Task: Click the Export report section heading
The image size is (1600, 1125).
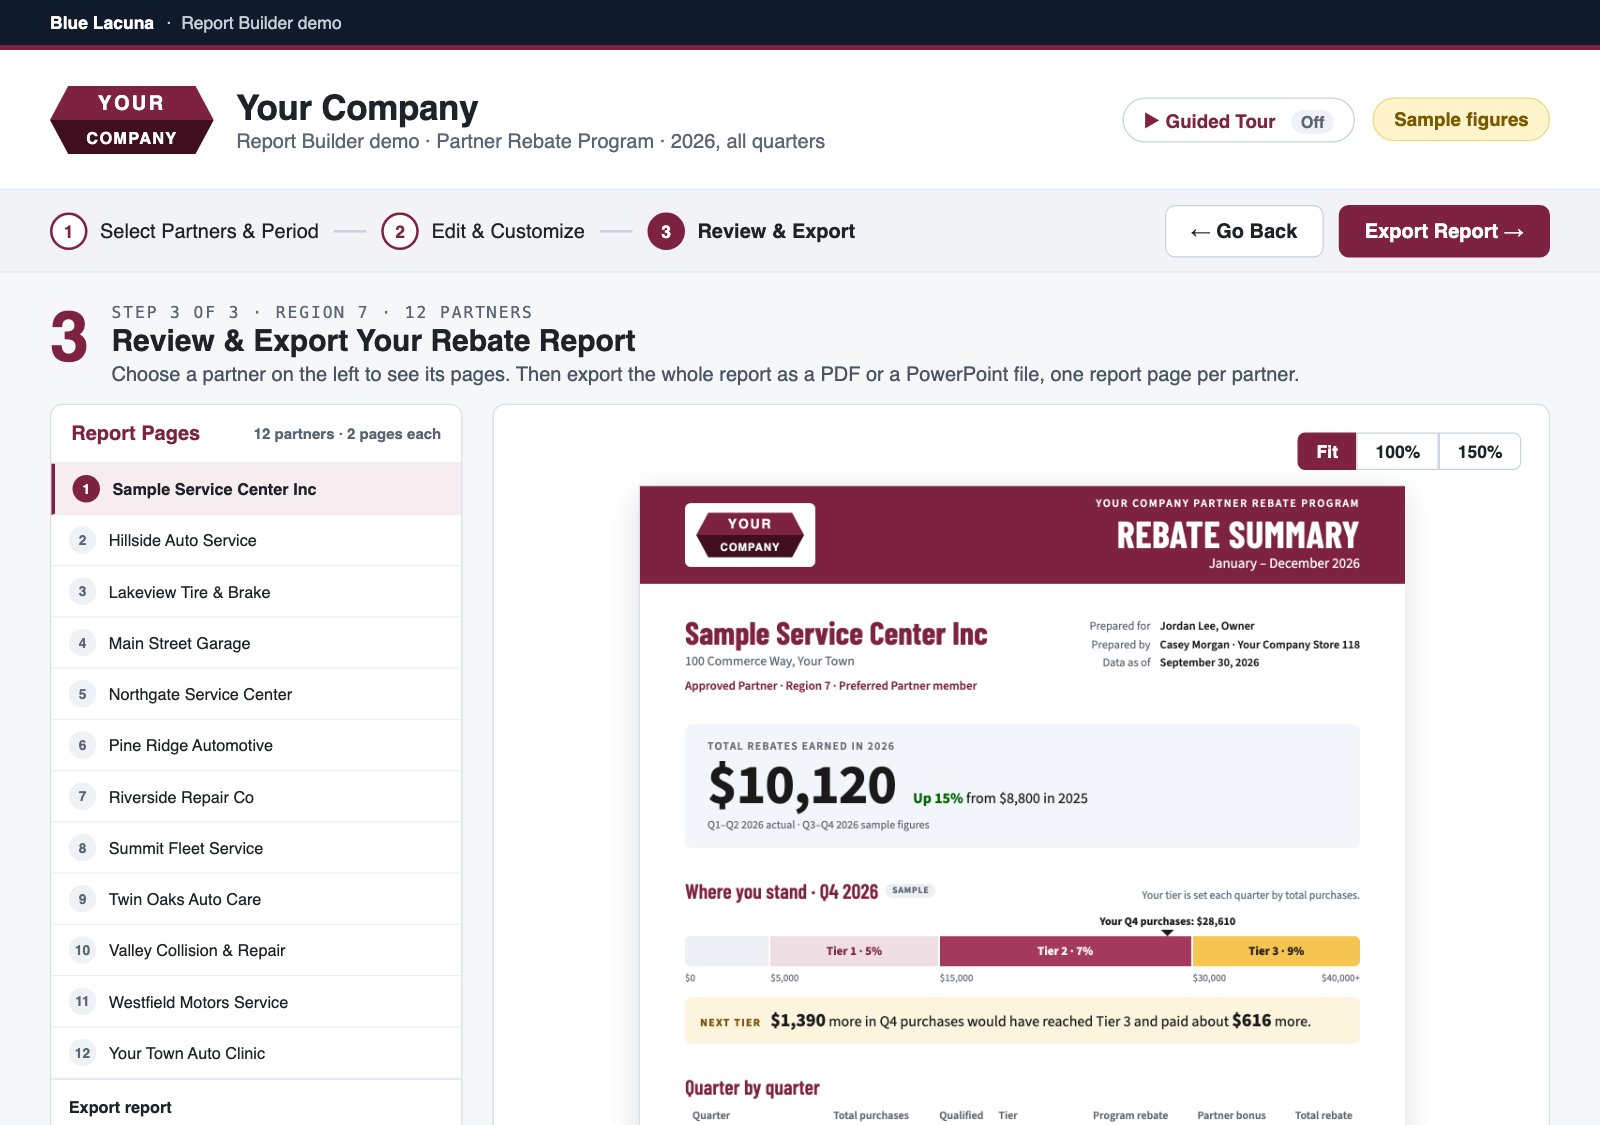Action: (x=120, y=1107)
